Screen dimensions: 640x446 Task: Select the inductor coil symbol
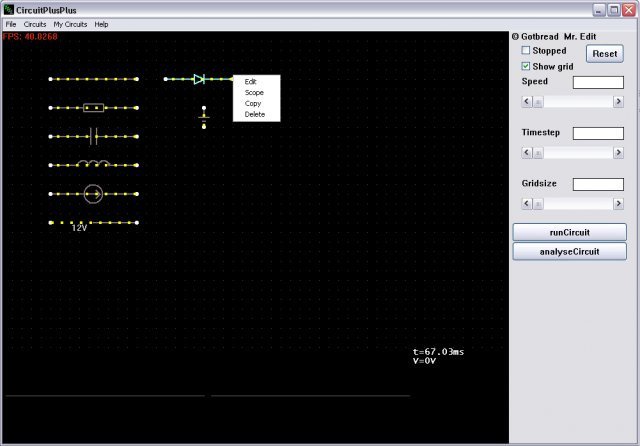(x=93, y=163)
